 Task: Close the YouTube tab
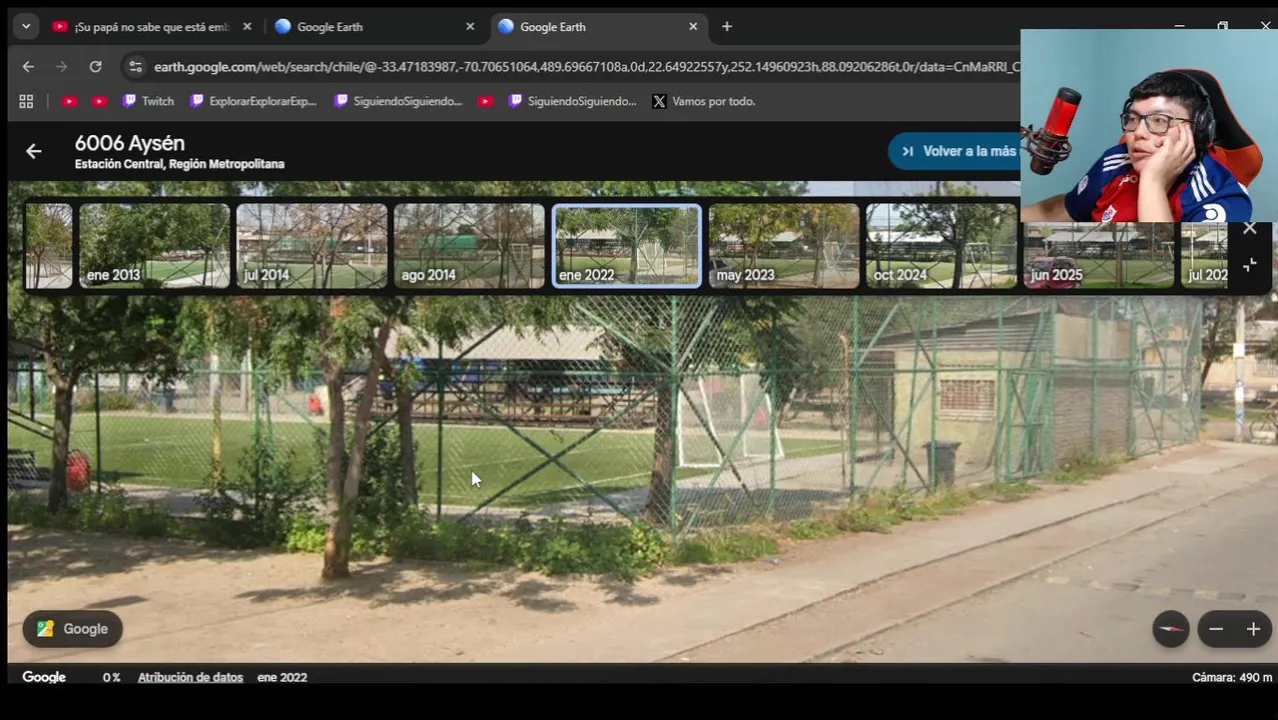click(x=247, y=27)
